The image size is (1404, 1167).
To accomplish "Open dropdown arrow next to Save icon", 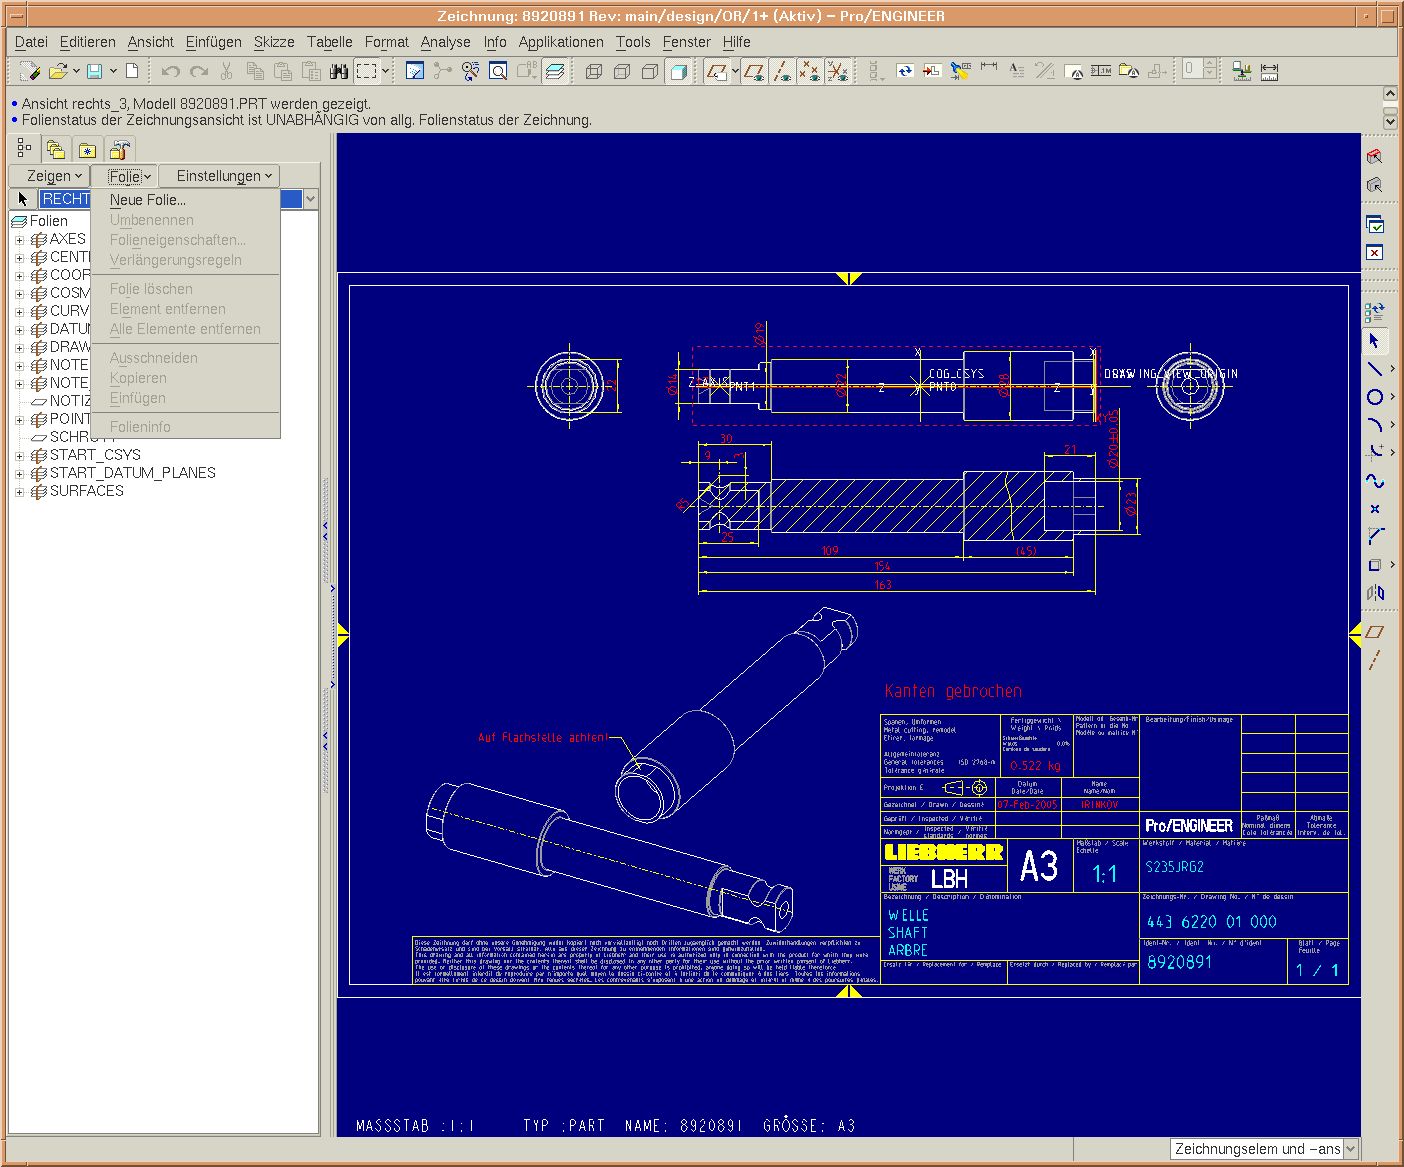I will pyautogui.click(x=114, y=71).
